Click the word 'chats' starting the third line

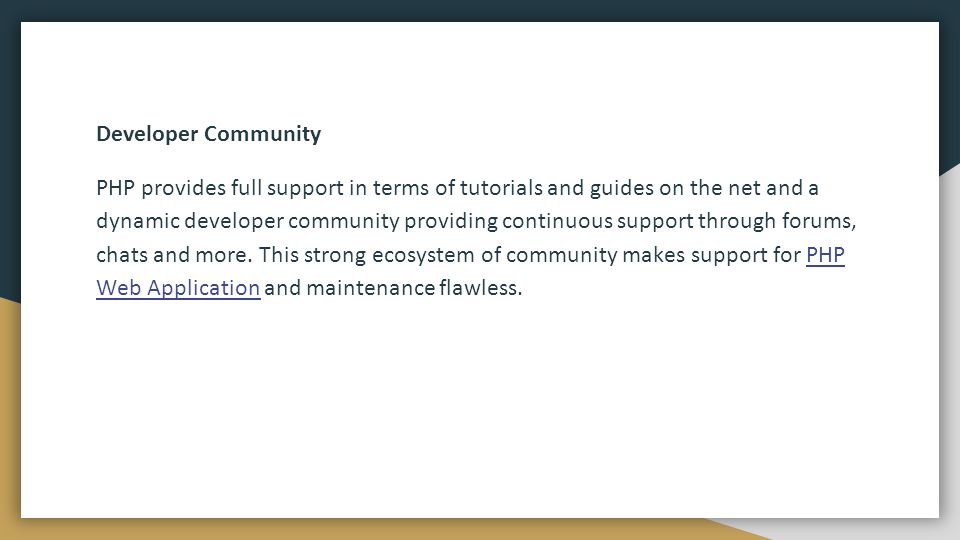[122, 255]
